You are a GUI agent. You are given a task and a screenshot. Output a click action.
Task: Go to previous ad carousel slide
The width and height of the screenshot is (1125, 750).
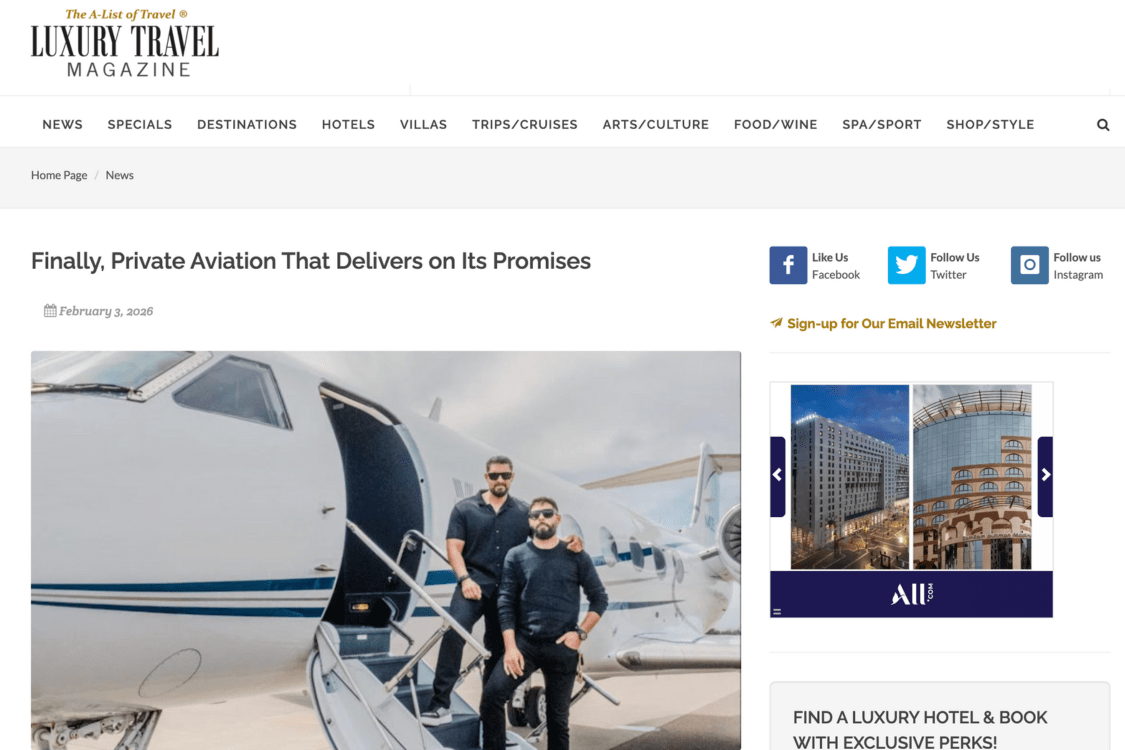click(778, 476)
